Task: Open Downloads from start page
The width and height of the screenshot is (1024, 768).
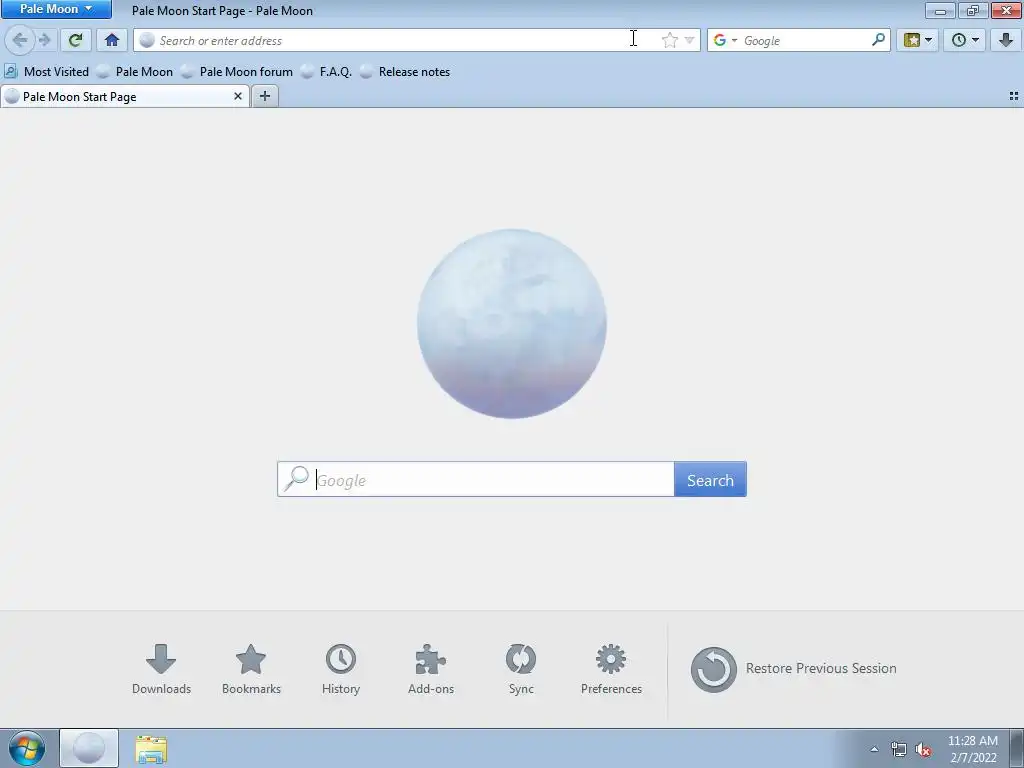Action: click(x=161, y=669)
